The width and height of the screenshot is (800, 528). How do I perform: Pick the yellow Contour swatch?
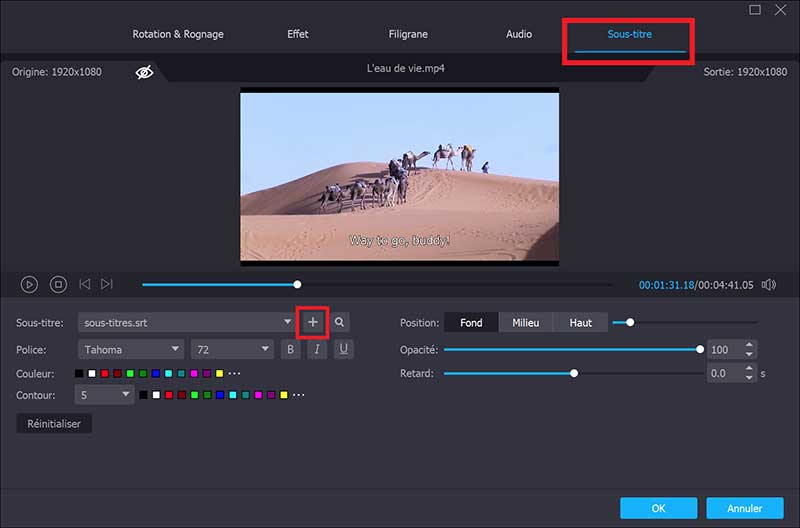[x=284, y=395]
